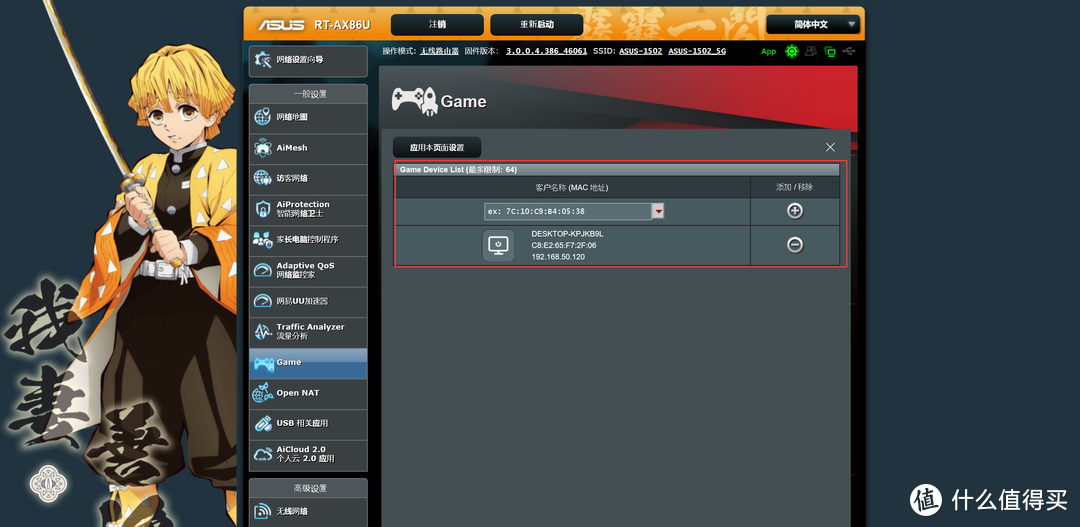Click the DESKTOP-KPJKB9L device type icon
The width and height of the screenshot is (1080, 527).
click(x=498, y=245)
